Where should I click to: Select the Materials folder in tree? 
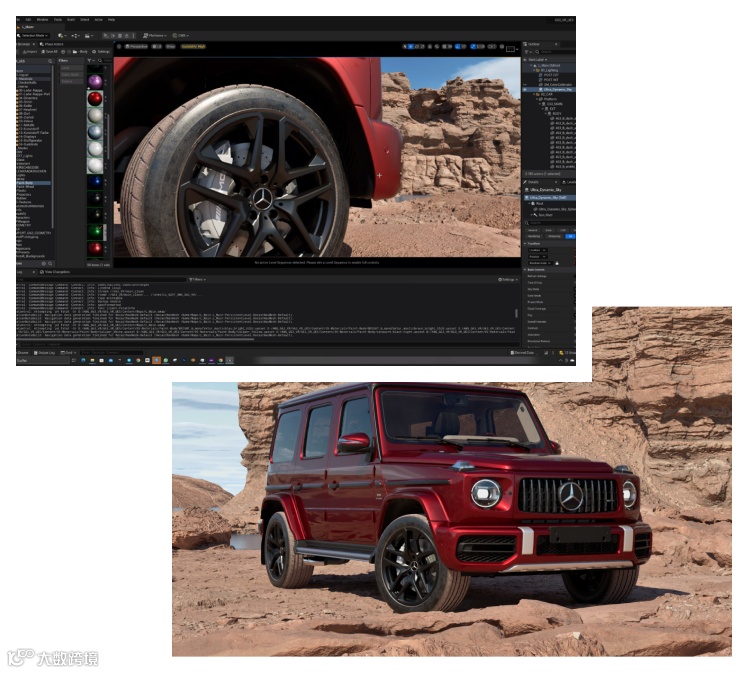[x=25, y=79]
